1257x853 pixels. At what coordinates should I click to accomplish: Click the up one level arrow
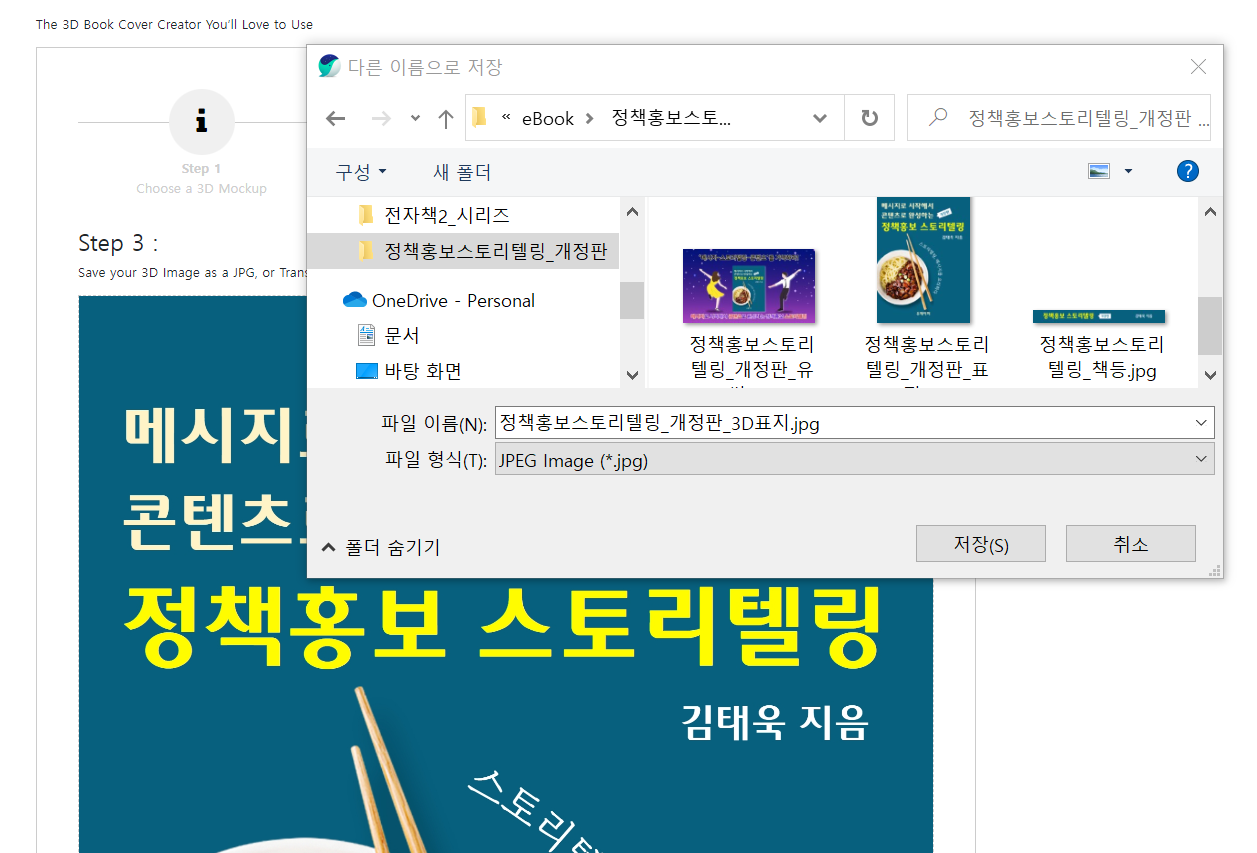click(x=445, y=117)
